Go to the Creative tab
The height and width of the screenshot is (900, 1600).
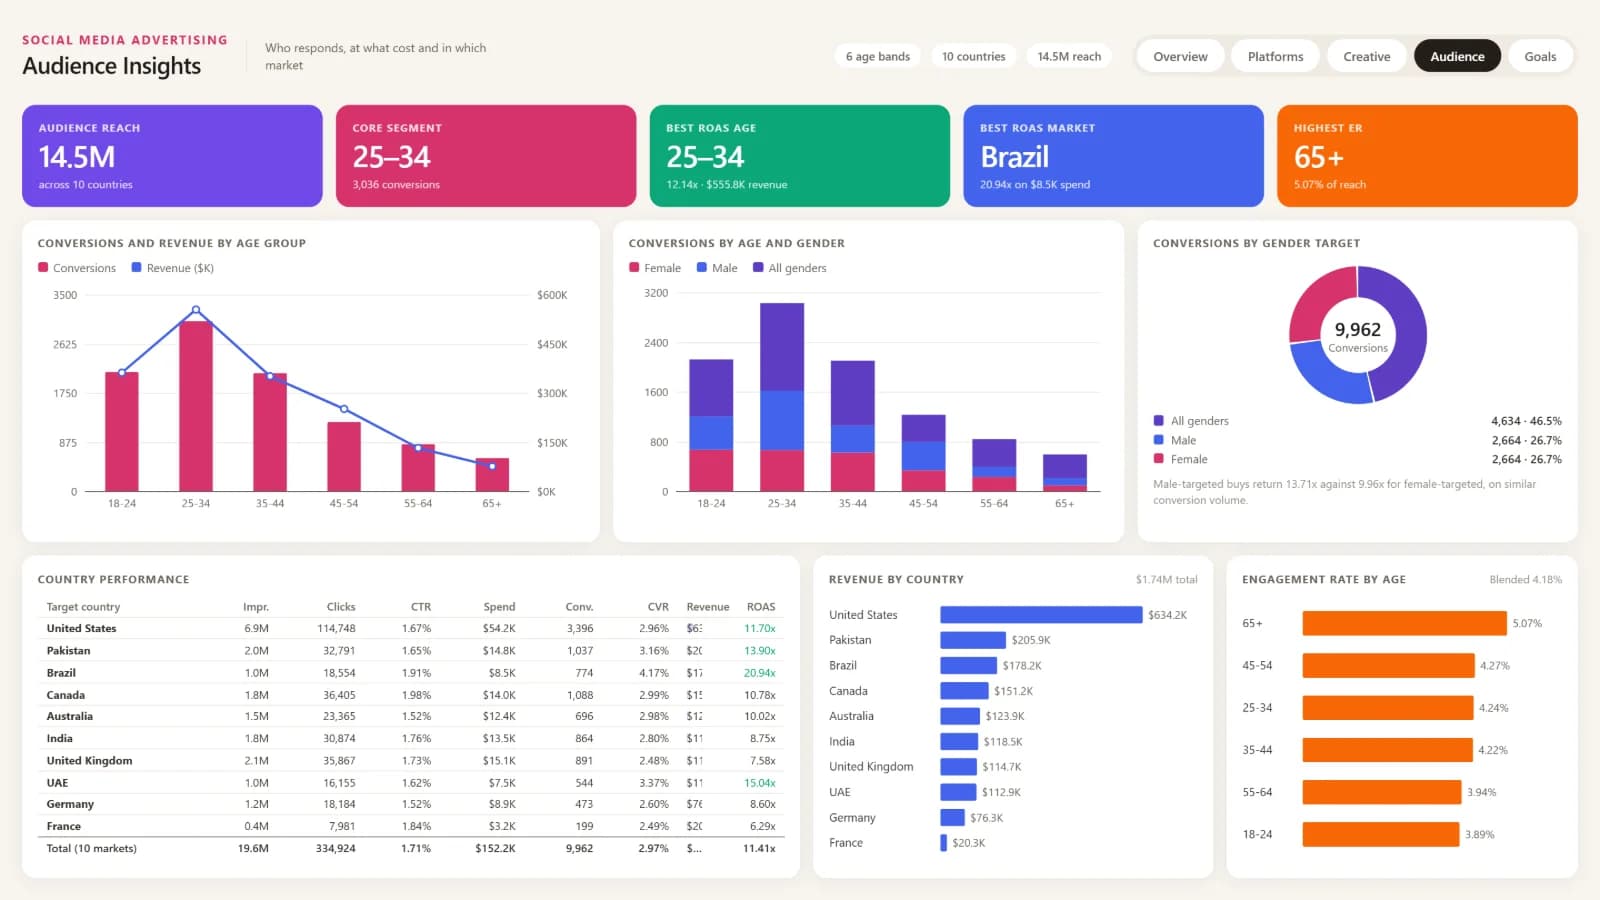(1366, 56)
